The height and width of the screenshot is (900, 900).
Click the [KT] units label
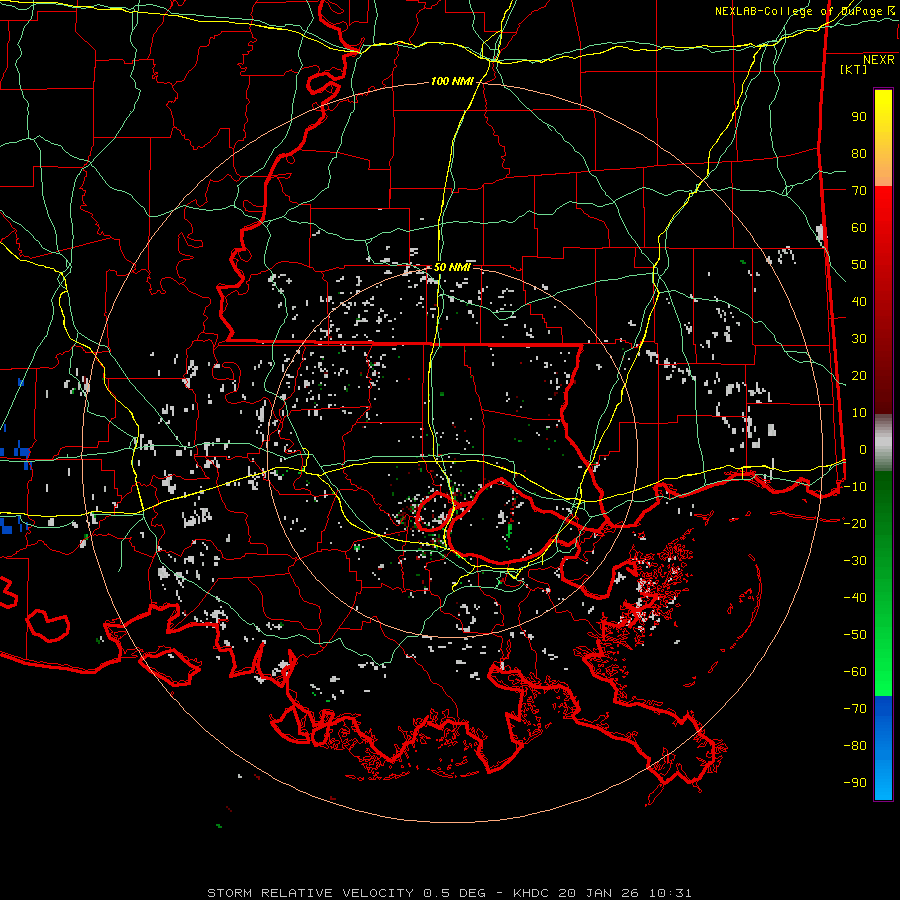coord(854,69)
